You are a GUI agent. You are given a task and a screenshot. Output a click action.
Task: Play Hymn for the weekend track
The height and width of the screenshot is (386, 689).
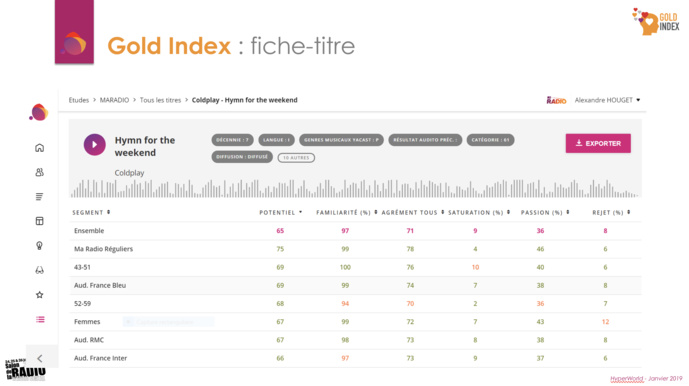point(94,145)
